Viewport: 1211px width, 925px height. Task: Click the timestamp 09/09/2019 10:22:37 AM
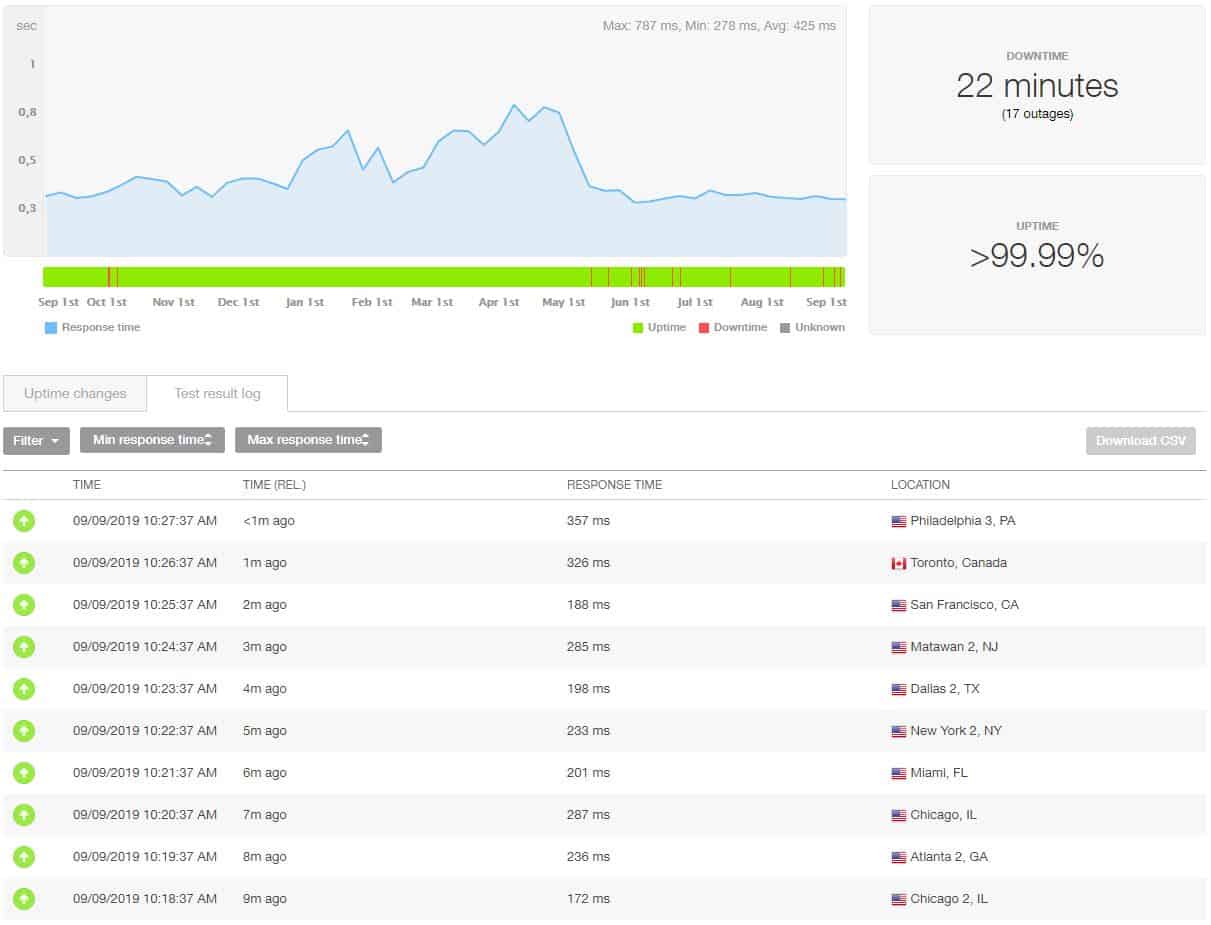(x=145, y=731)
